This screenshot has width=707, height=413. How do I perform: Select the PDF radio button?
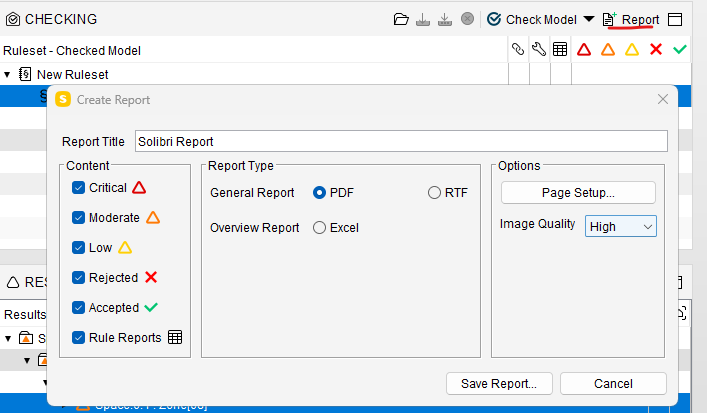(x=319, y=193)
